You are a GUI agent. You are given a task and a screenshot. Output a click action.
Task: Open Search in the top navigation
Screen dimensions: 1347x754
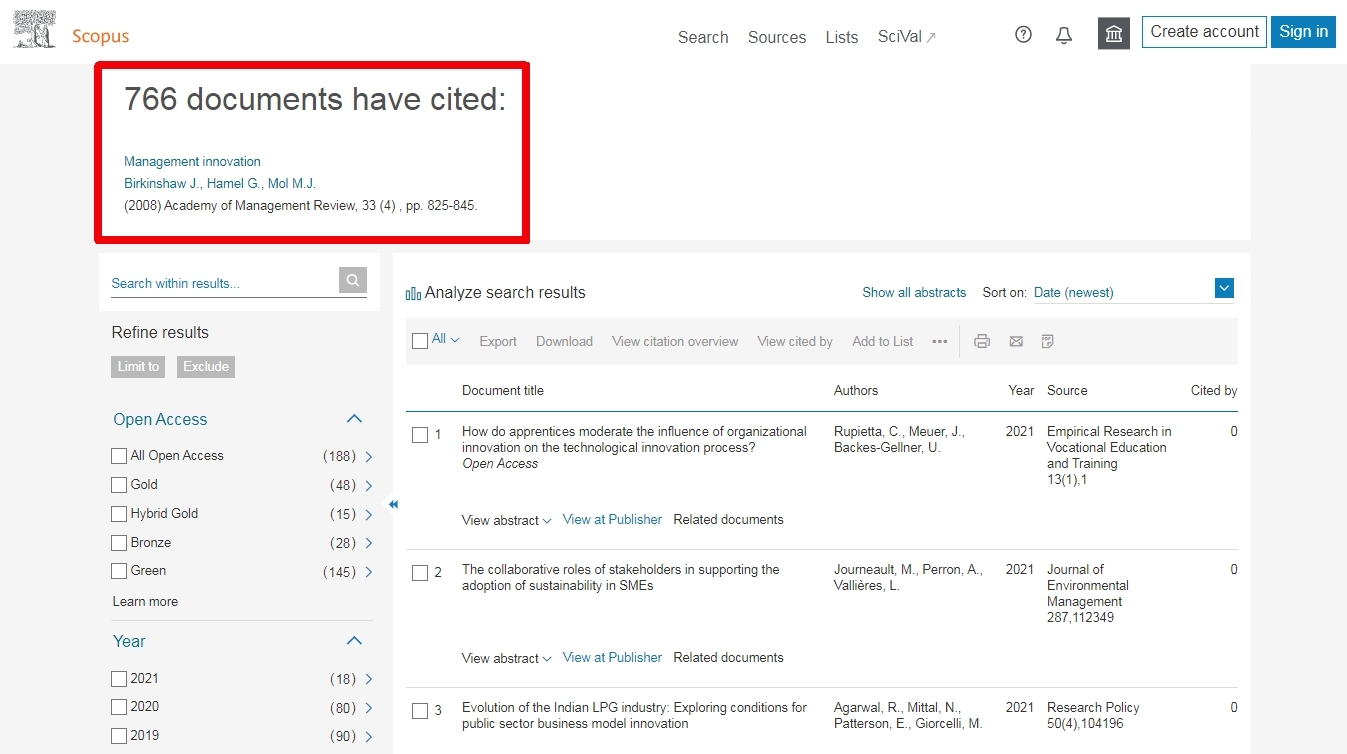pyautogui.click(x=703, y=37)
